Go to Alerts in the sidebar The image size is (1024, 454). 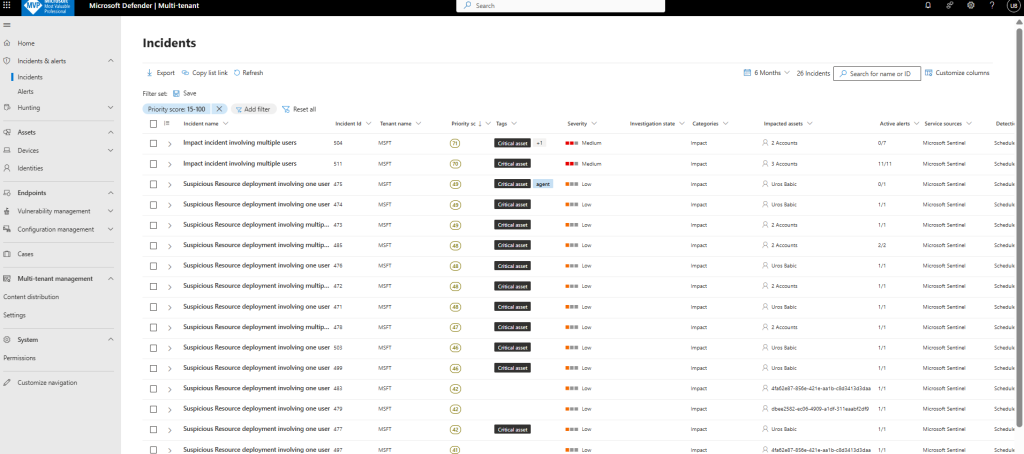(x=26, y=91)
